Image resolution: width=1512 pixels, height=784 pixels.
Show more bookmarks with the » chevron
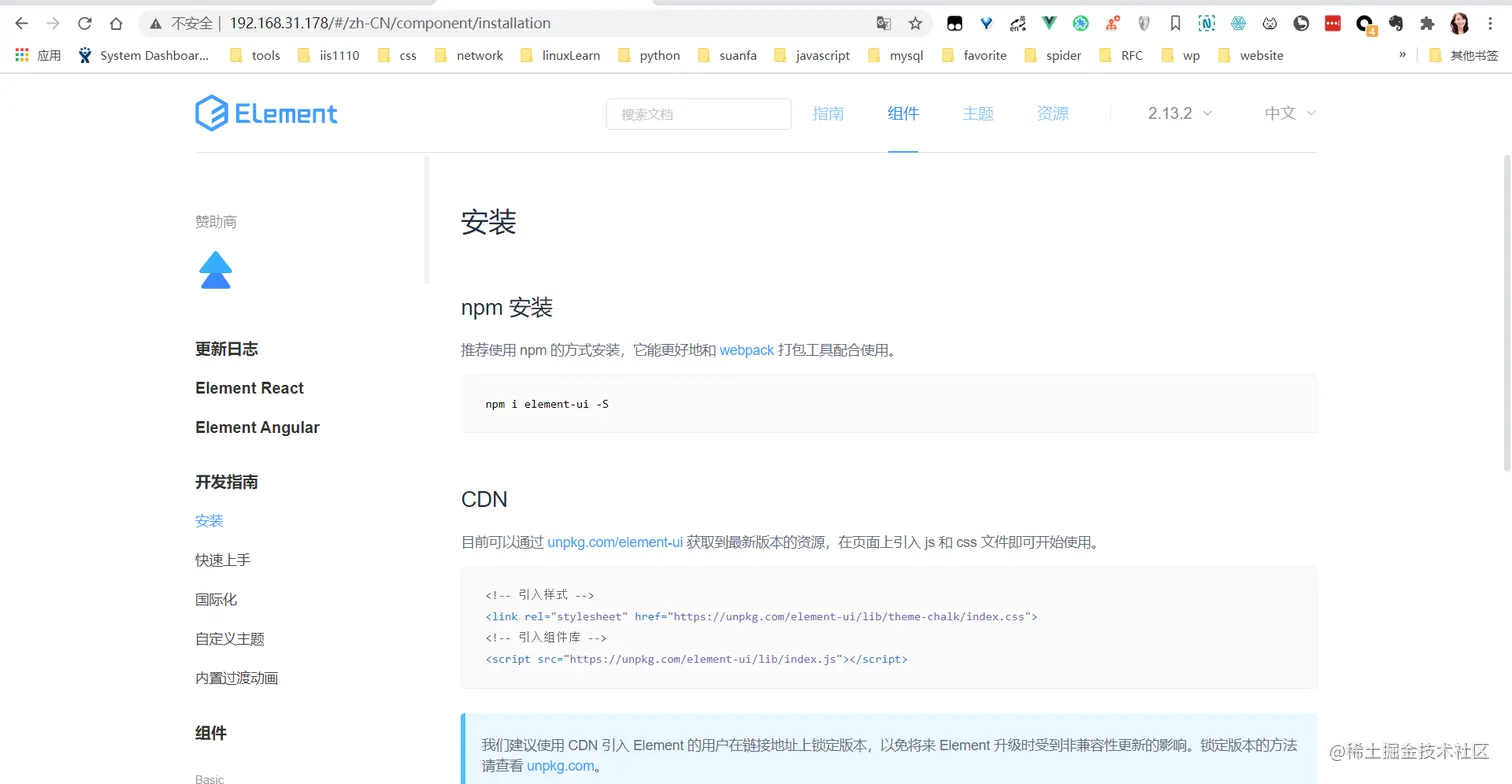(1402, 55)
